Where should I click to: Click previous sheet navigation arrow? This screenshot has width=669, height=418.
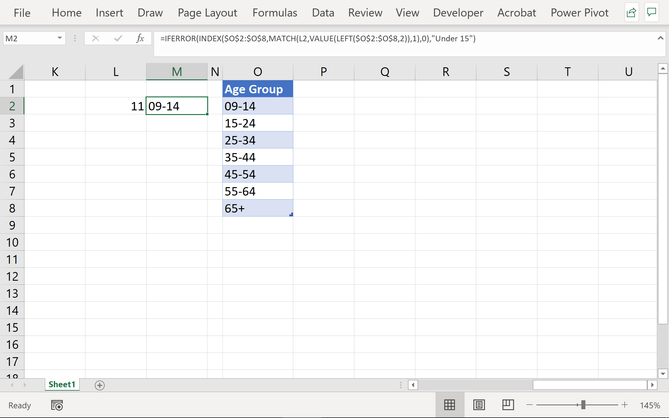coord(12,385)
